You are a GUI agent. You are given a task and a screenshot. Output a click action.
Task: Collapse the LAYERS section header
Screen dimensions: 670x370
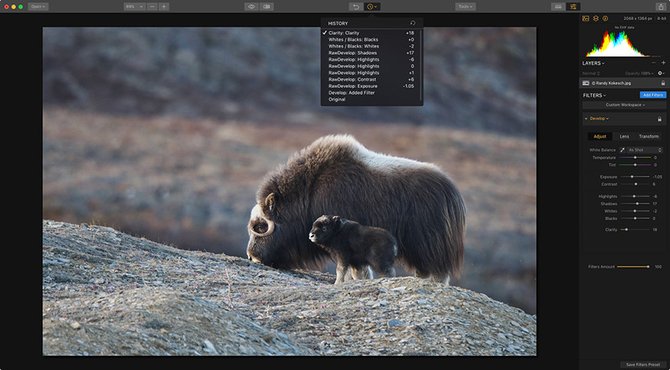(x=594, y=63)
